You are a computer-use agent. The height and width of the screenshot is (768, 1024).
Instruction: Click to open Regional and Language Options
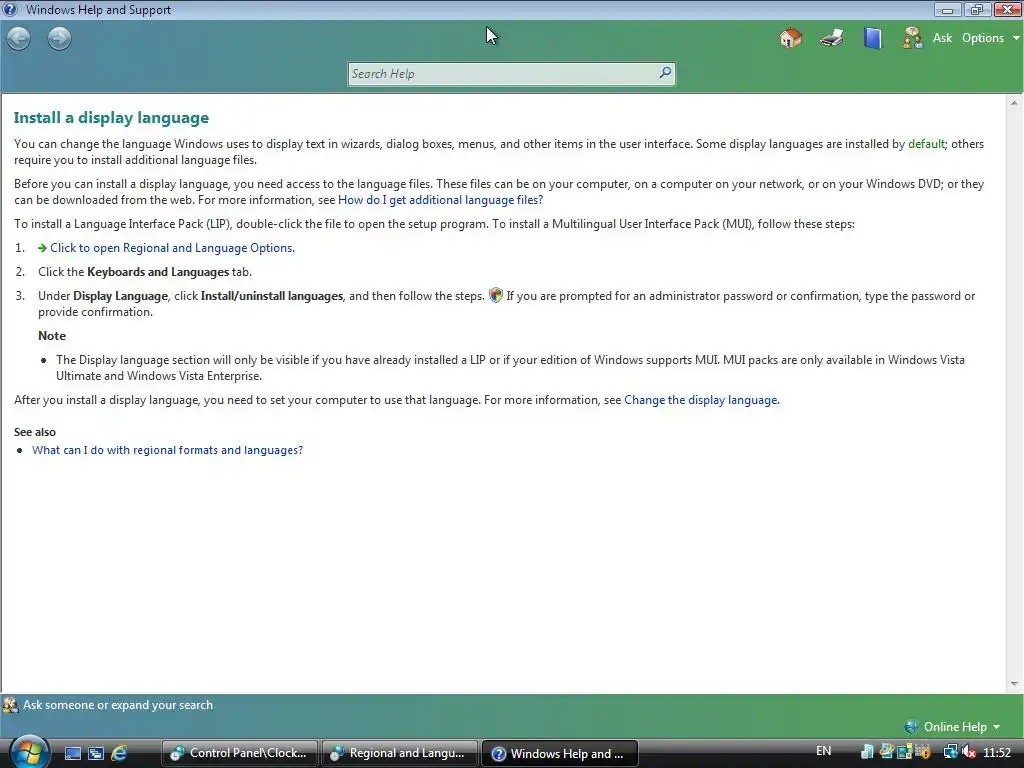coord(172,248)
